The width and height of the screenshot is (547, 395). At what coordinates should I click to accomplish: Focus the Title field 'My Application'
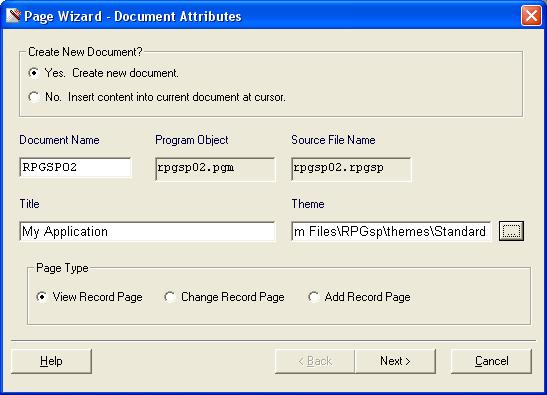(147, 231)
